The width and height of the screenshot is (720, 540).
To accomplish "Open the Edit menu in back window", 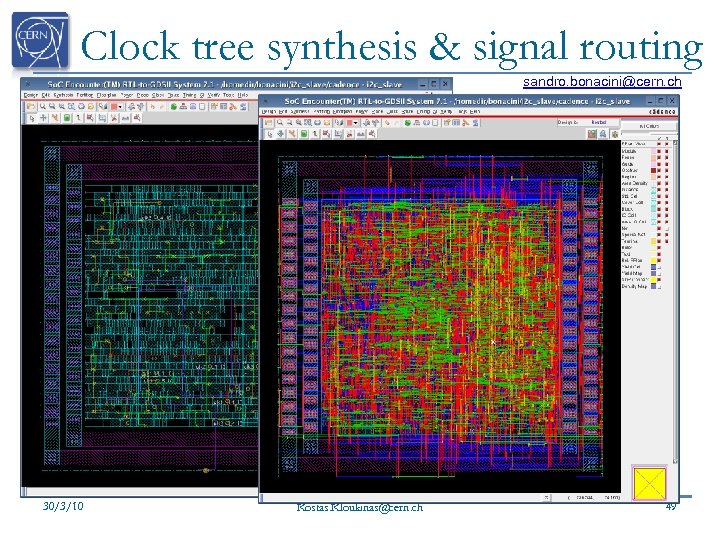I will pos(45,95).
